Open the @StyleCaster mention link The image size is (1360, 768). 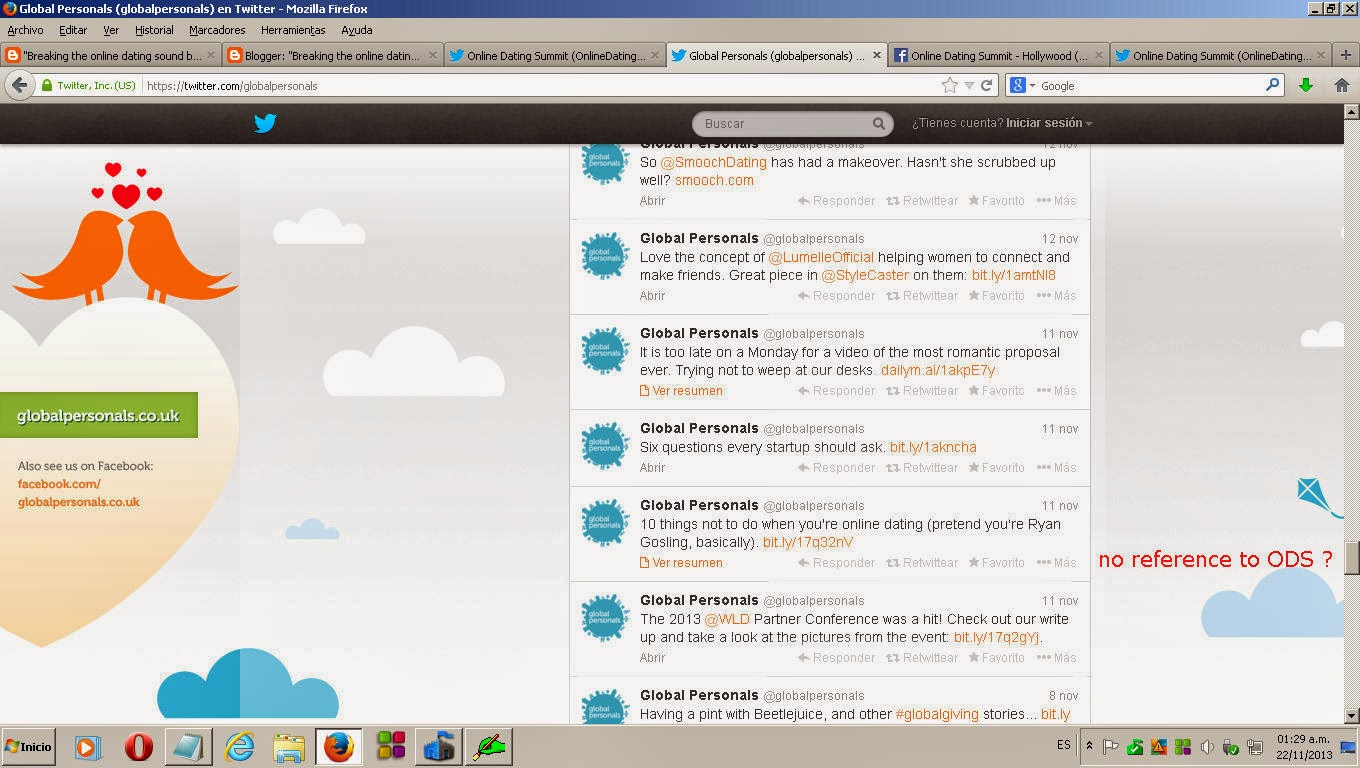(865, 276)
